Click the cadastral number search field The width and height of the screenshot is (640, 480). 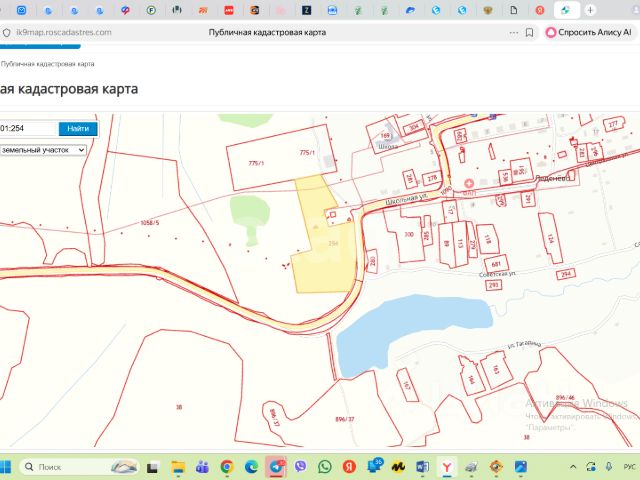click(x=28, y=129)
